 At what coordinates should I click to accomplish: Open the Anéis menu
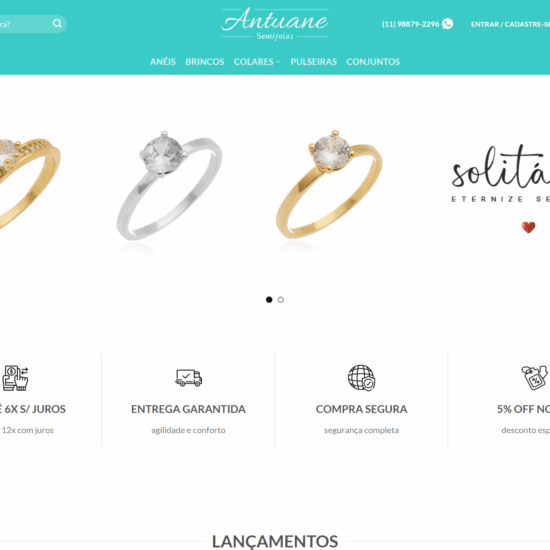point(163,61)
